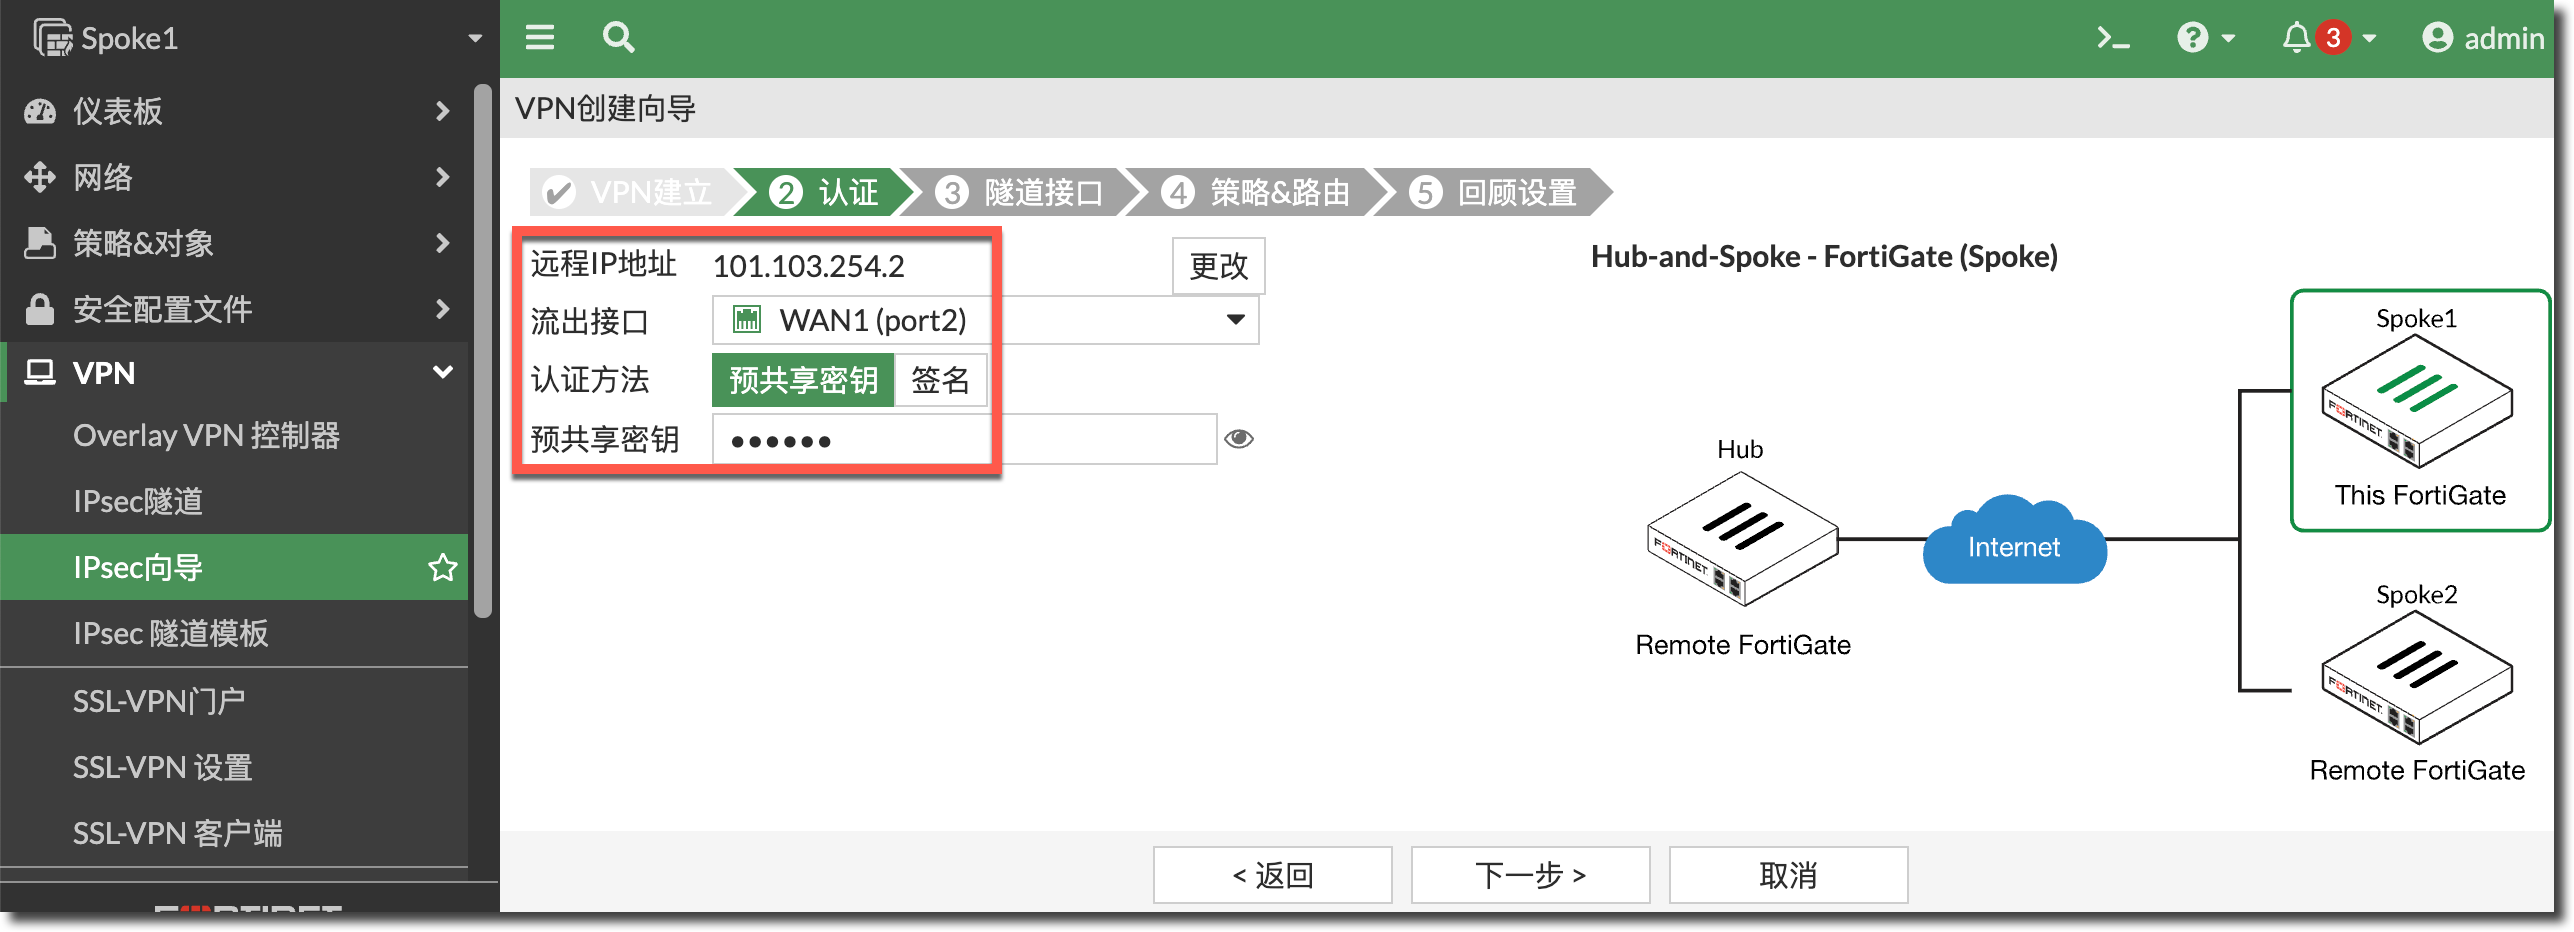
Task: Open IPsec隧道 in the sidebar
Action: click(138, 501)
